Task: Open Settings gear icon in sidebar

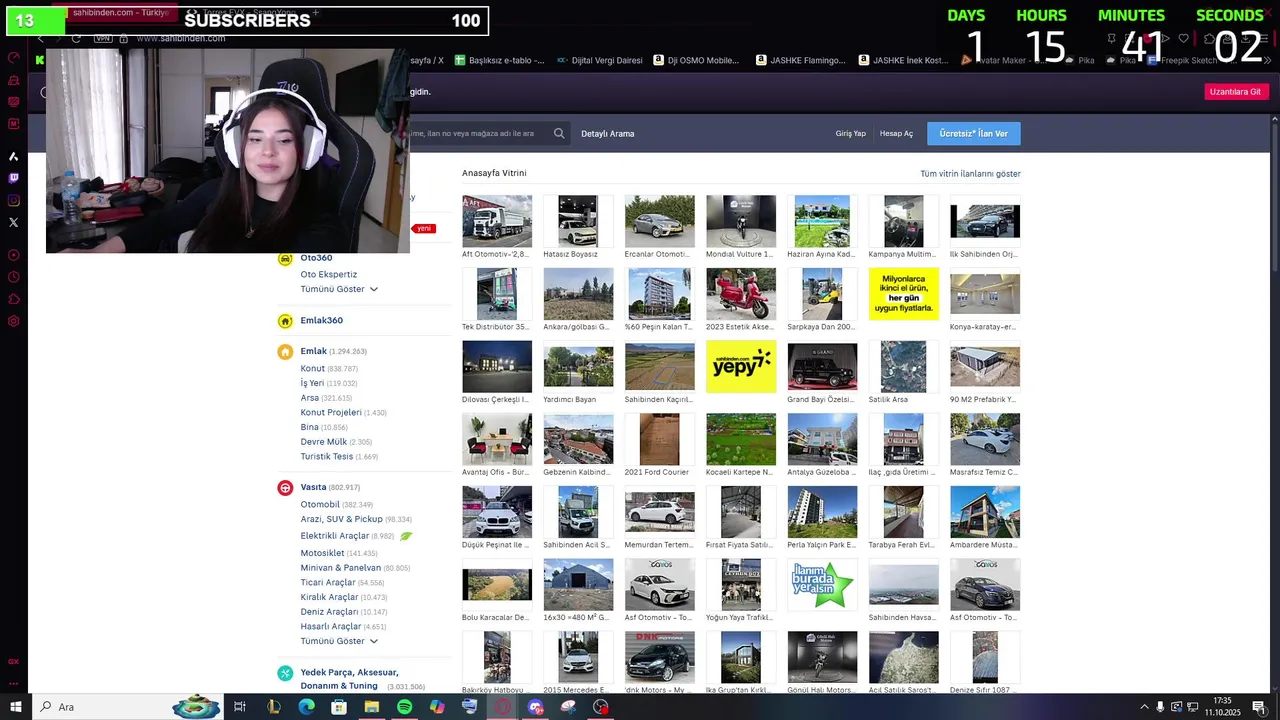Action: [13, 321]
